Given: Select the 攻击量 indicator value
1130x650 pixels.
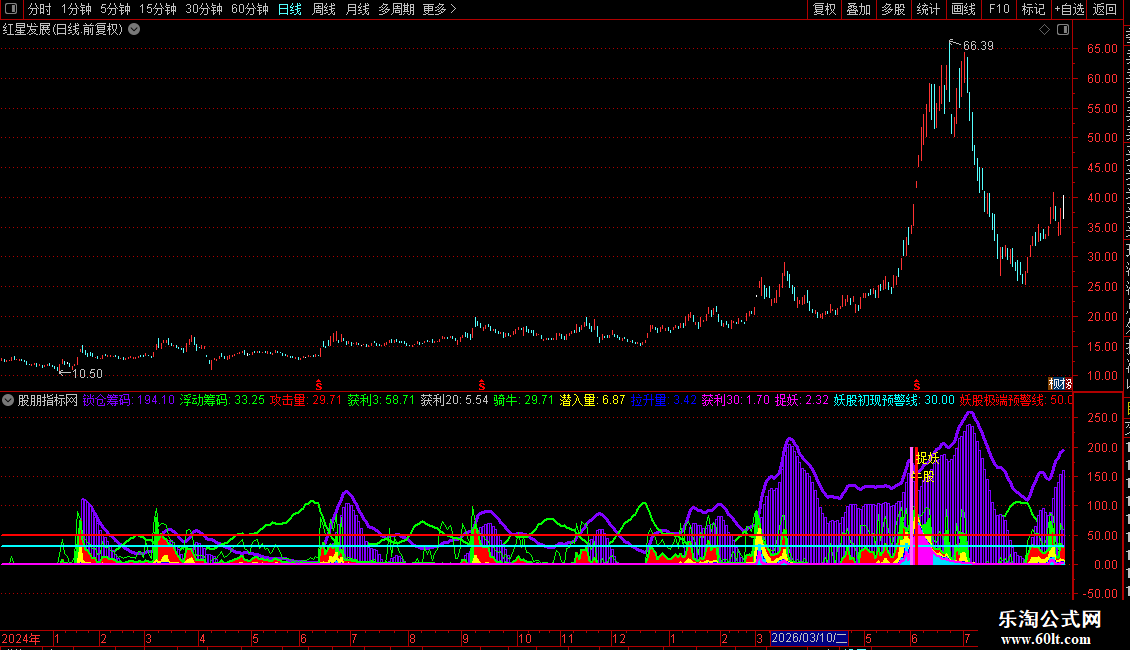Looking at the screenshot, I should coord(306,400).
